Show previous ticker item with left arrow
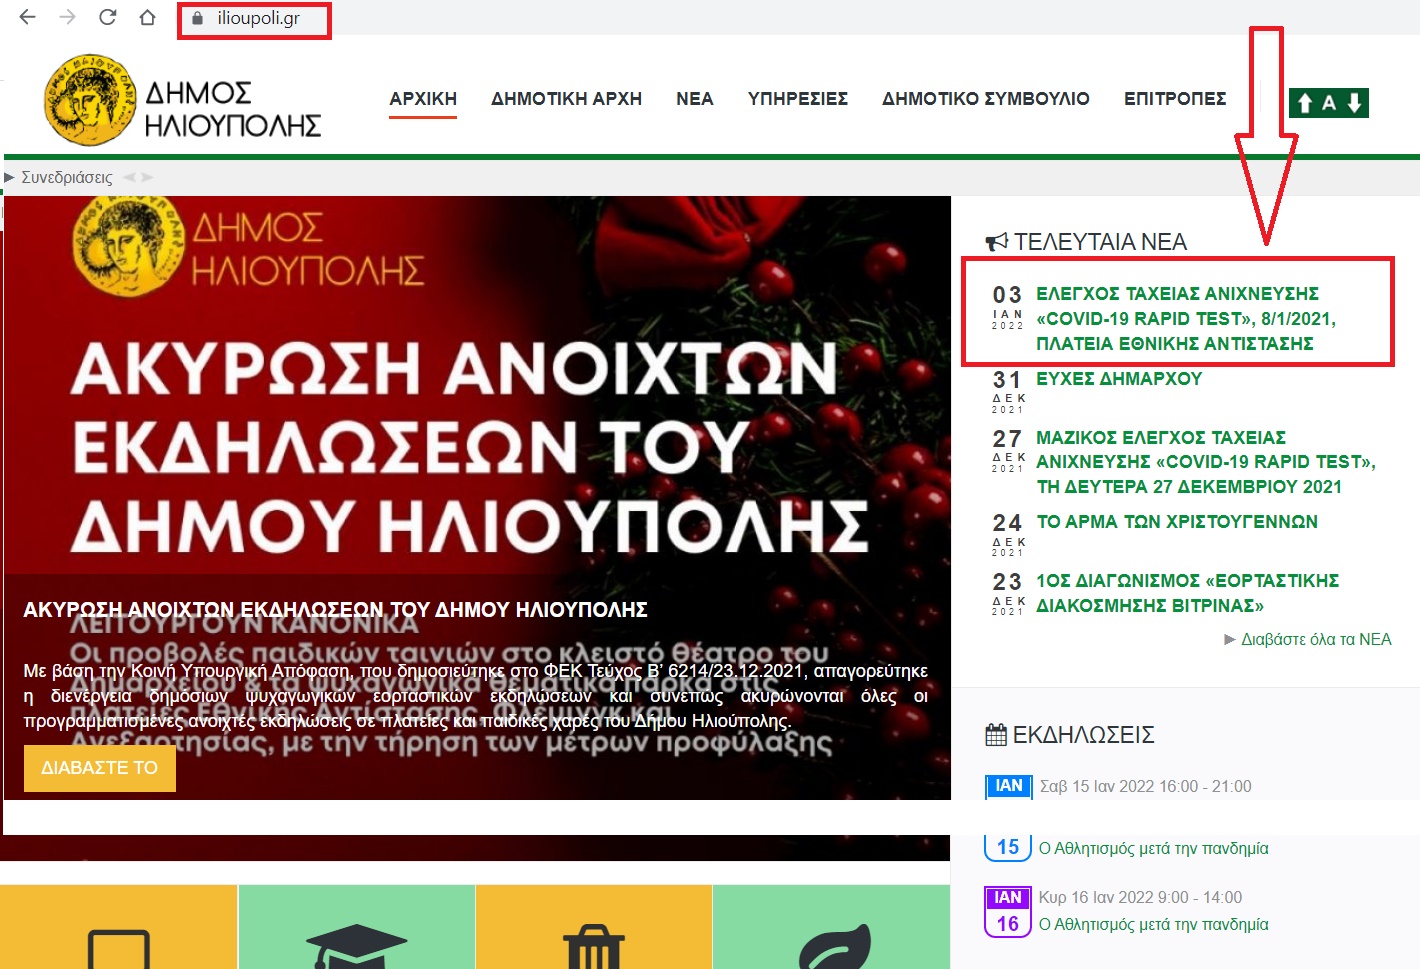Image resolution: width=1420 pixels, height=969 pixels. coord(129,177)
